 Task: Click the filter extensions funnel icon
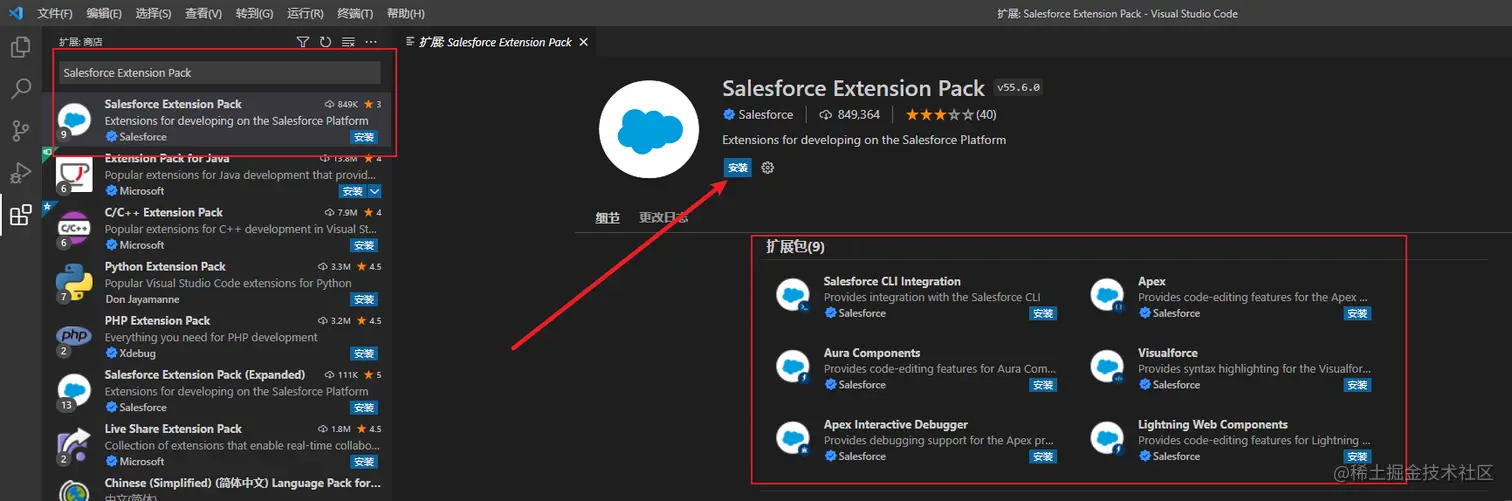[x=303, y=42]
